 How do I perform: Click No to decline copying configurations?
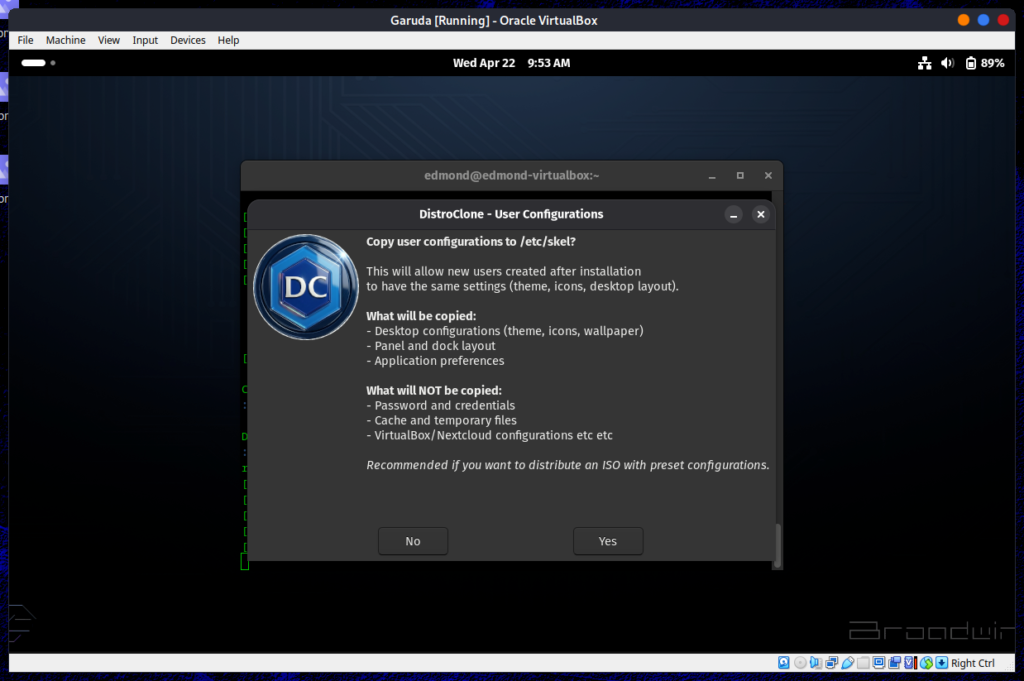click(x=412, y=540)
